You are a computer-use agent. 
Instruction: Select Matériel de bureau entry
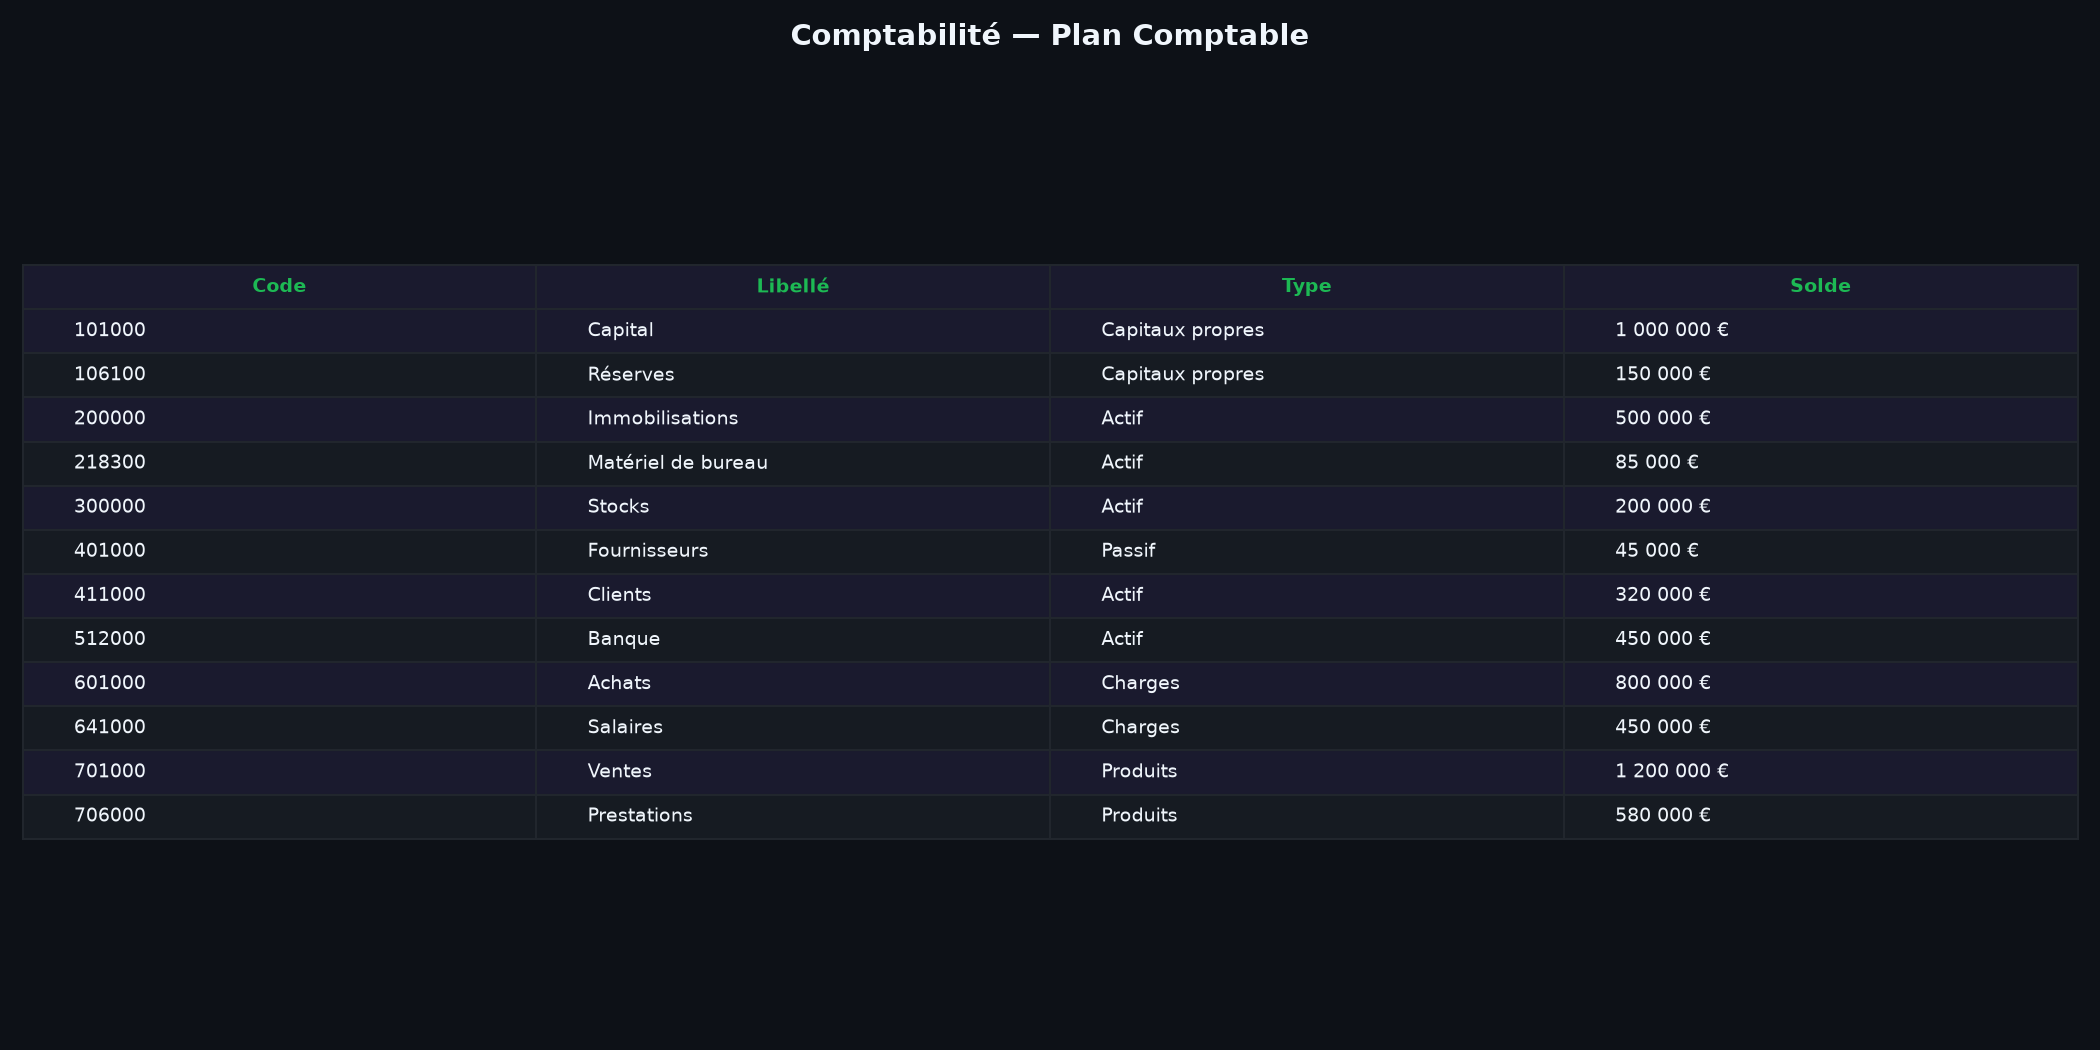point(678,462)
